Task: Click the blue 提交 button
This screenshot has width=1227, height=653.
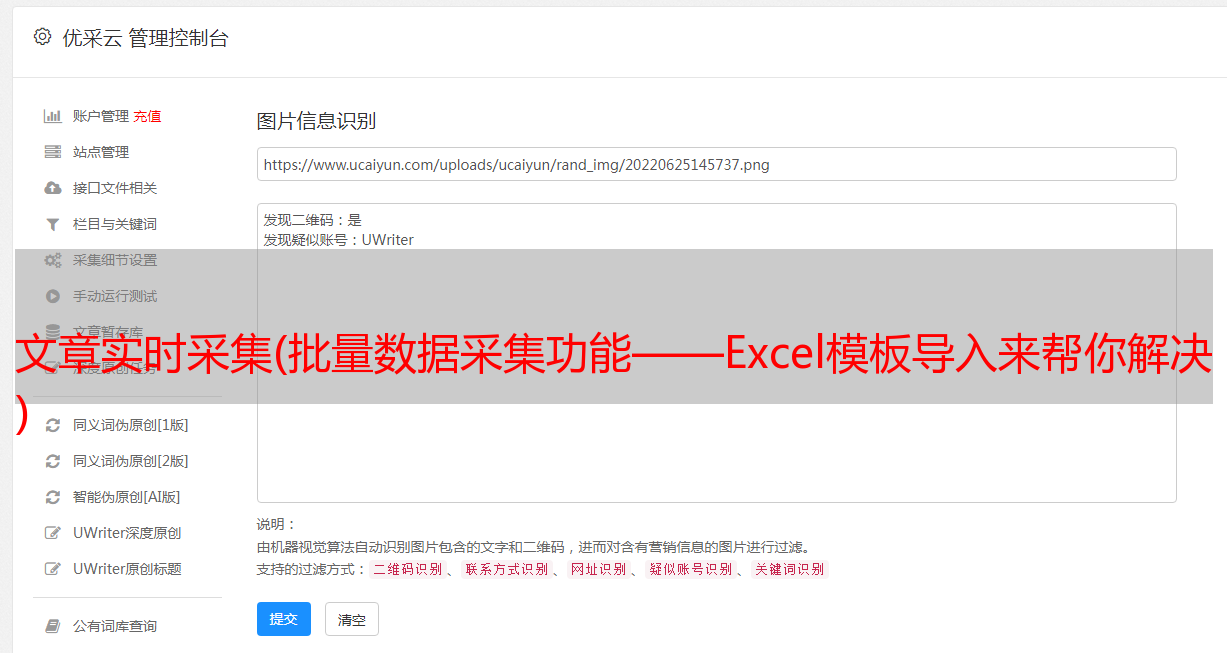Action: [x=284, y=619]
